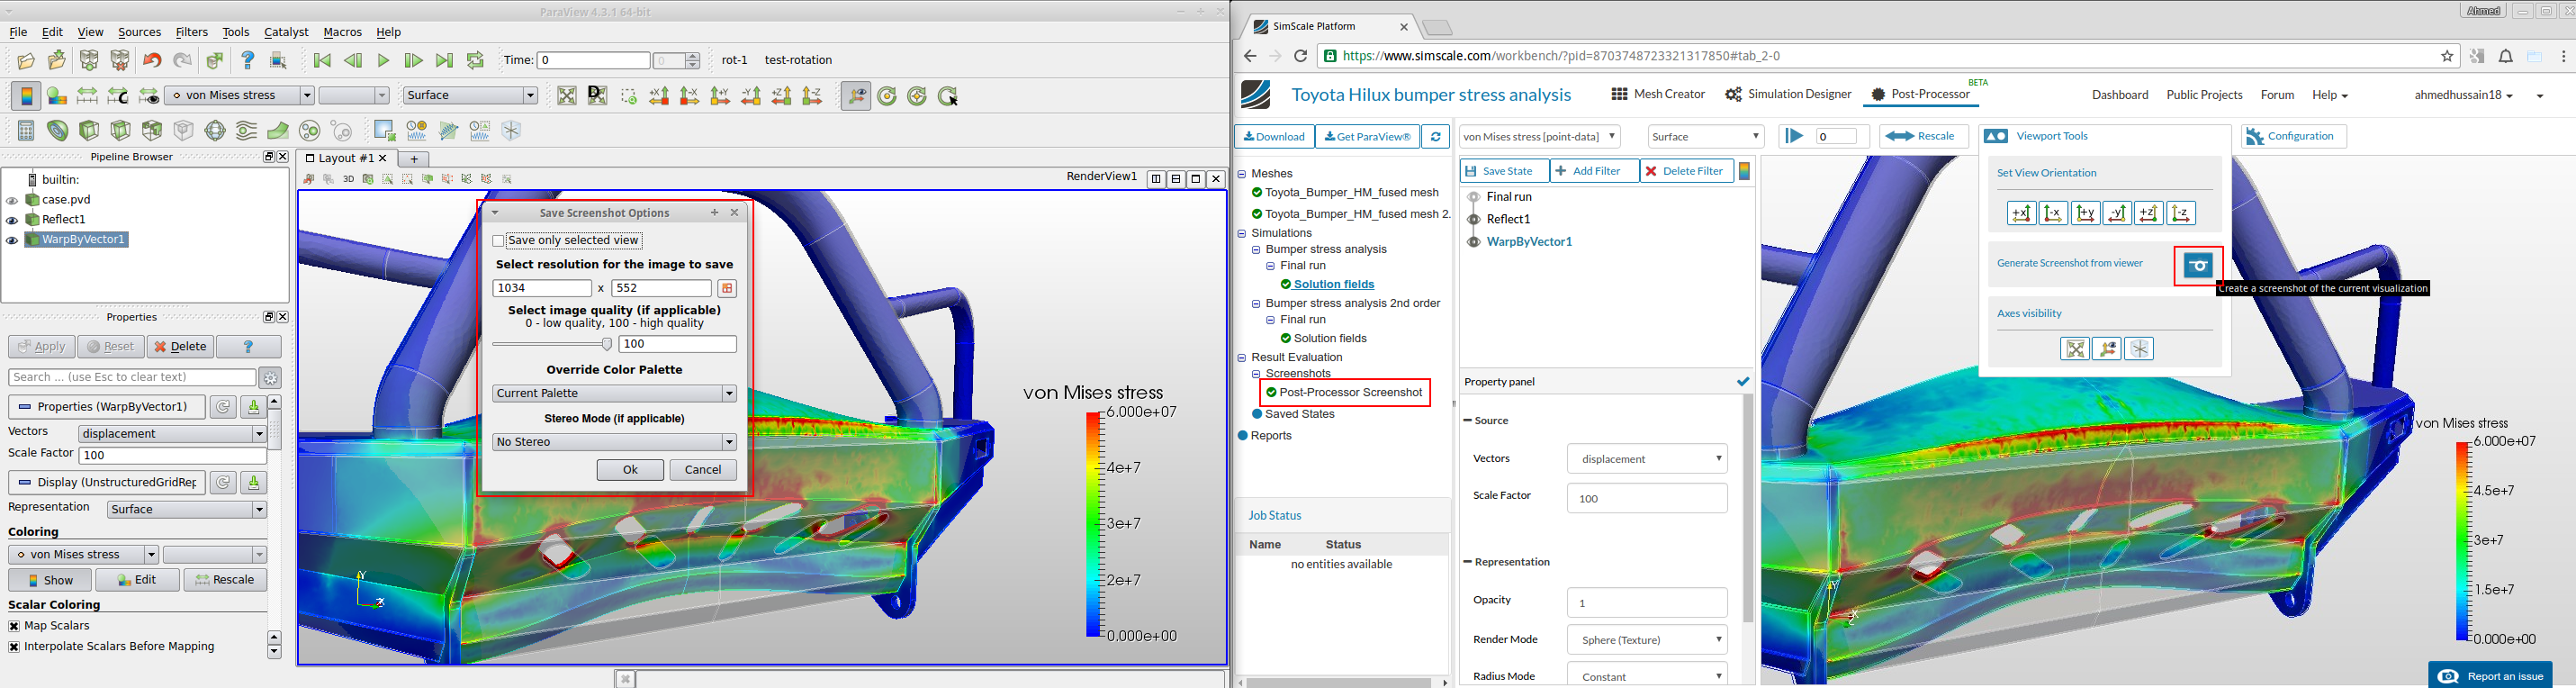2576x688 pixels.
Task: Click the color map swatch beside Delete Filter
Action: click(1745, 172)
